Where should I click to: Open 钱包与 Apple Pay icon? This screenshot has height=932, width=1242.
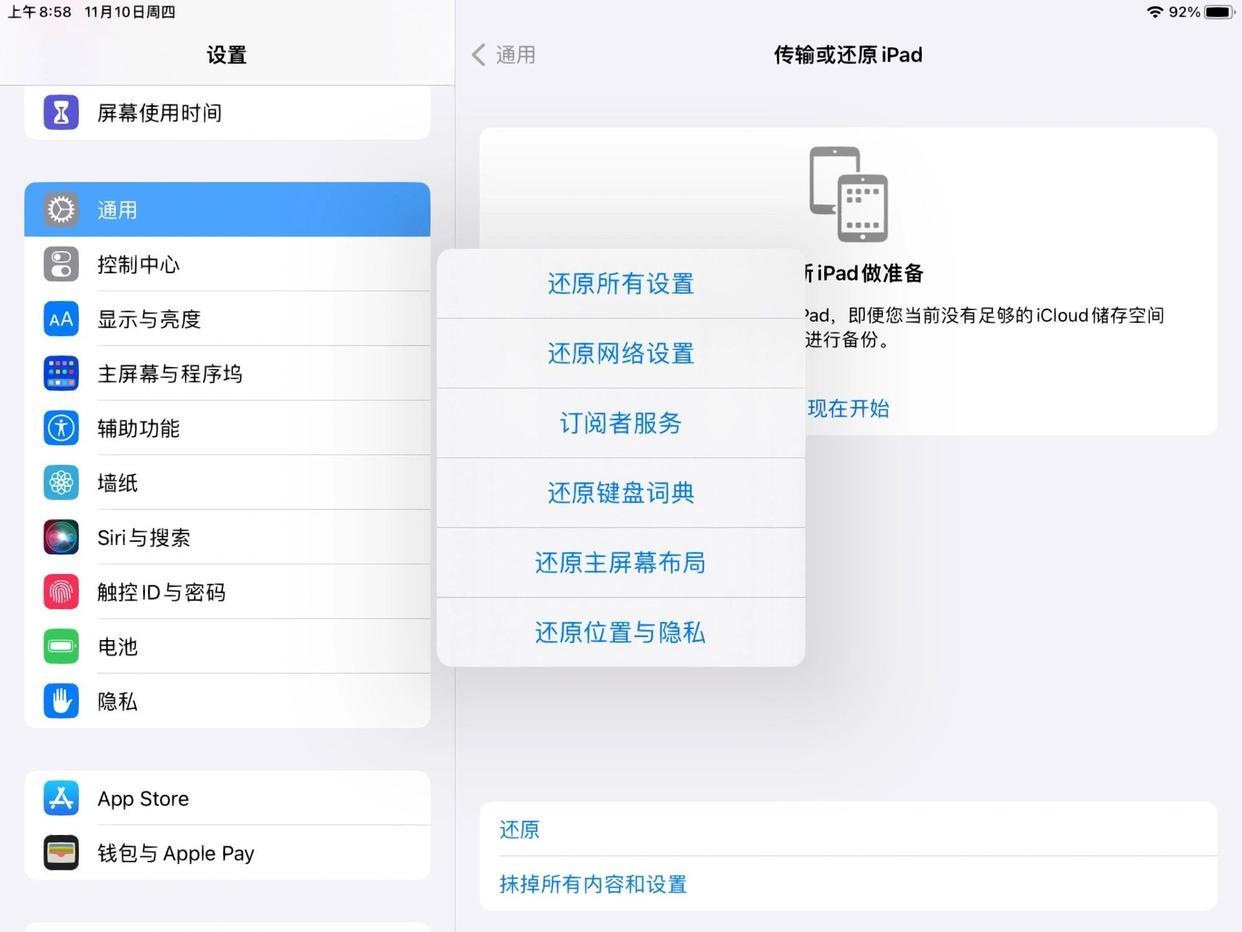click(61, 853)
